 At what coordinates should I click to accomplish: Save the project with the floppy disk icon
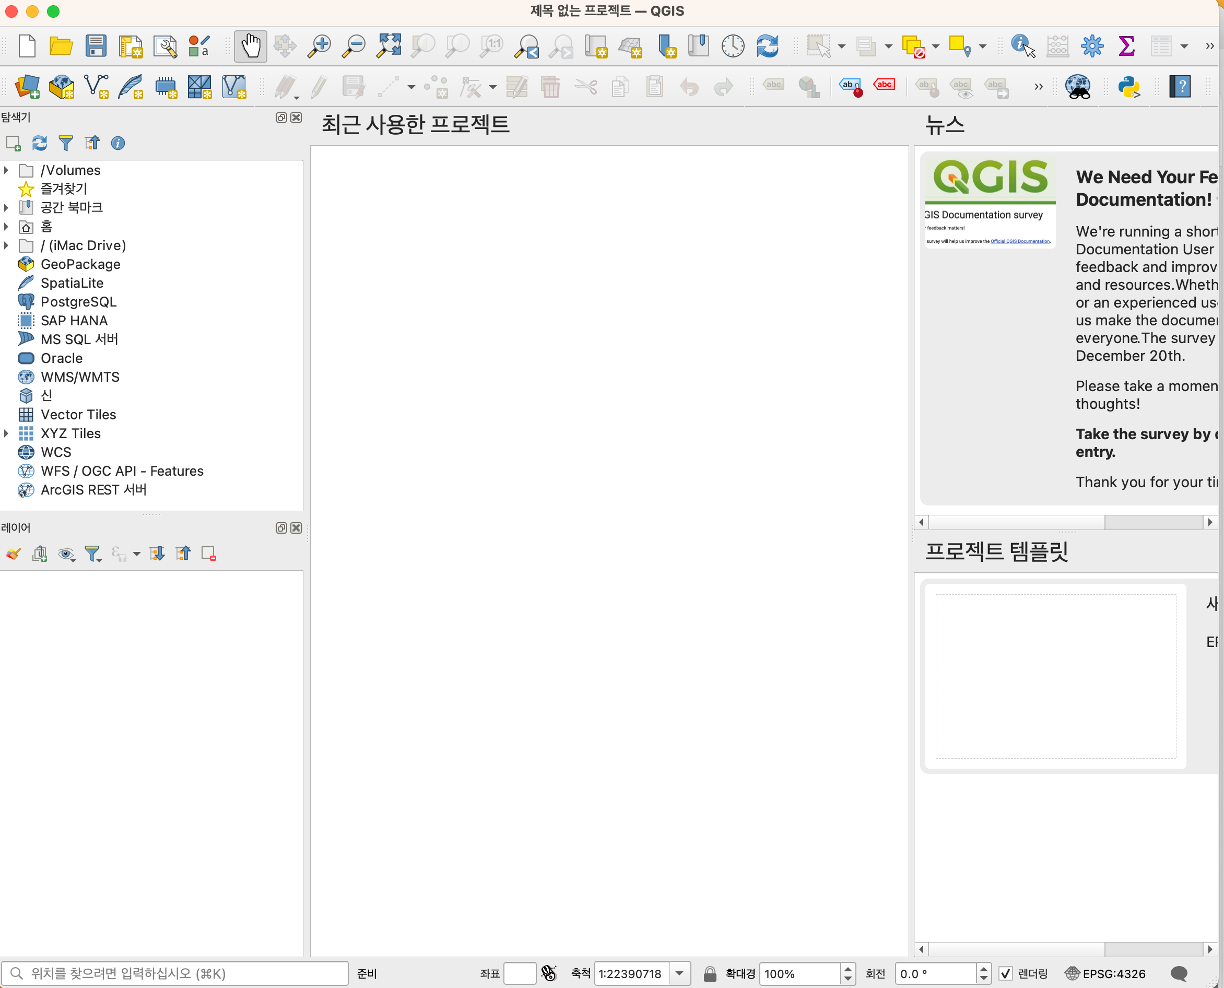pyautogui.click(x=96, y=46)
